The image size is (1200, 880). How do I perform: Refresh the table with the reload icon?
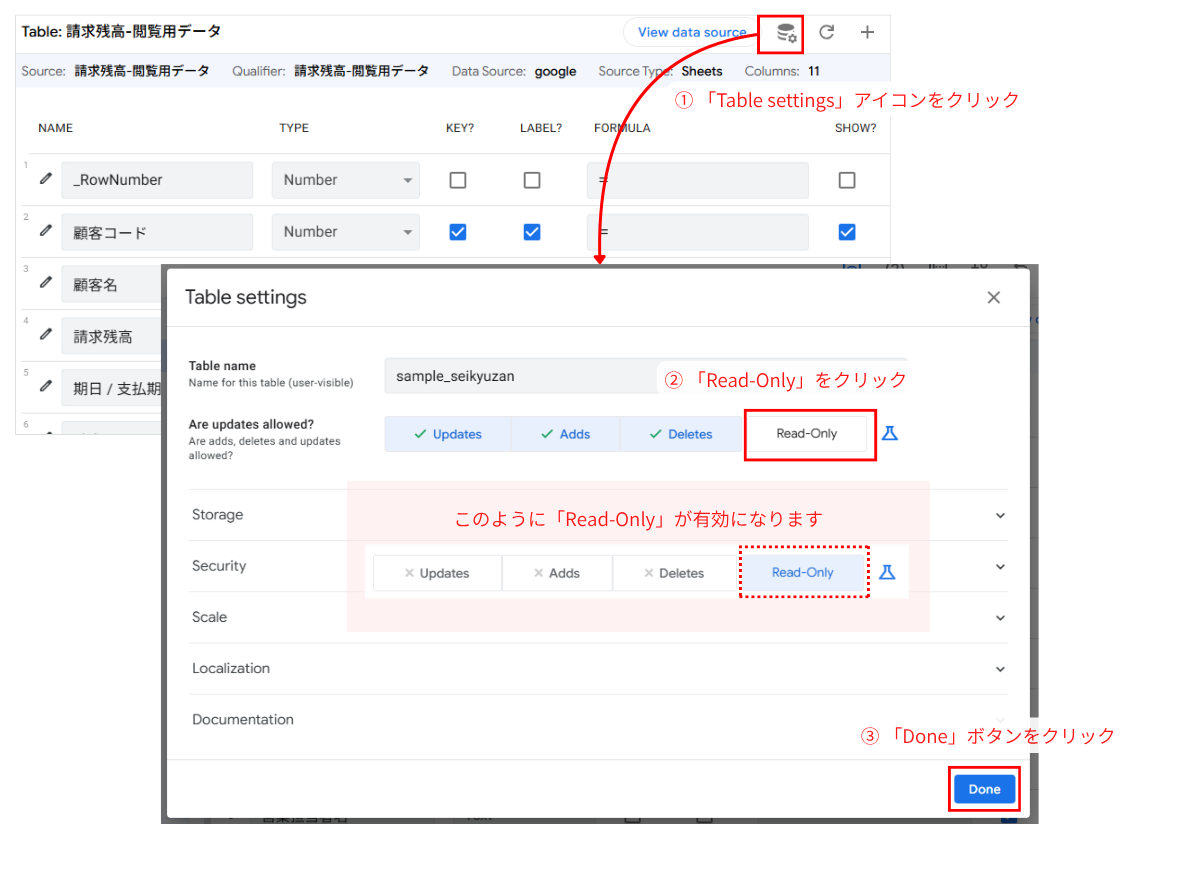click(826, 32)
